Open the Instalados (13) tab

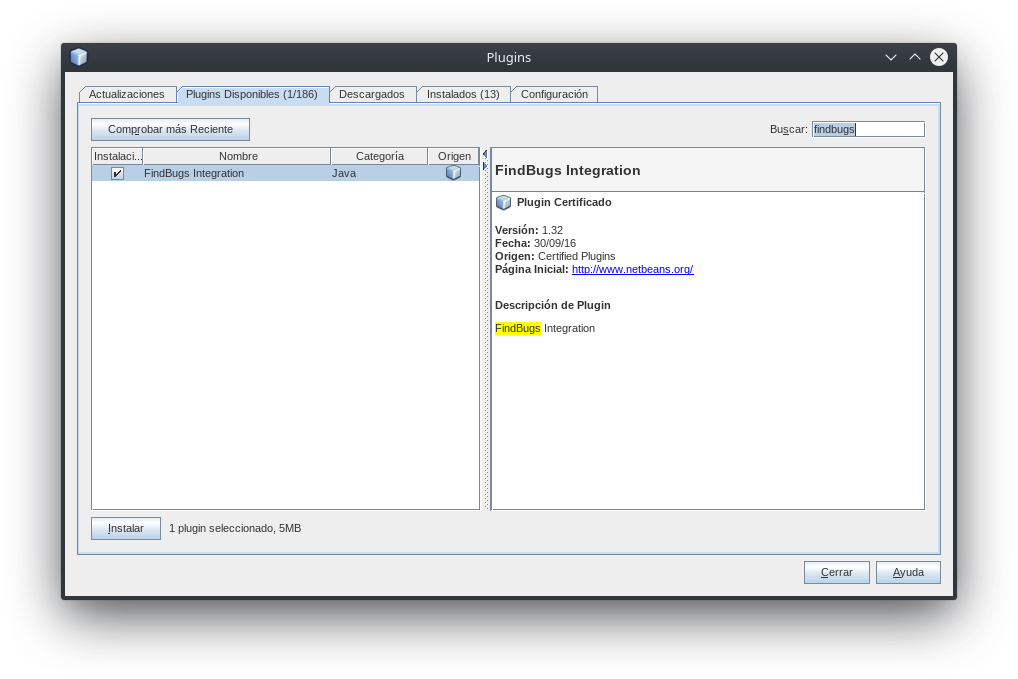(x=463, y=94)
